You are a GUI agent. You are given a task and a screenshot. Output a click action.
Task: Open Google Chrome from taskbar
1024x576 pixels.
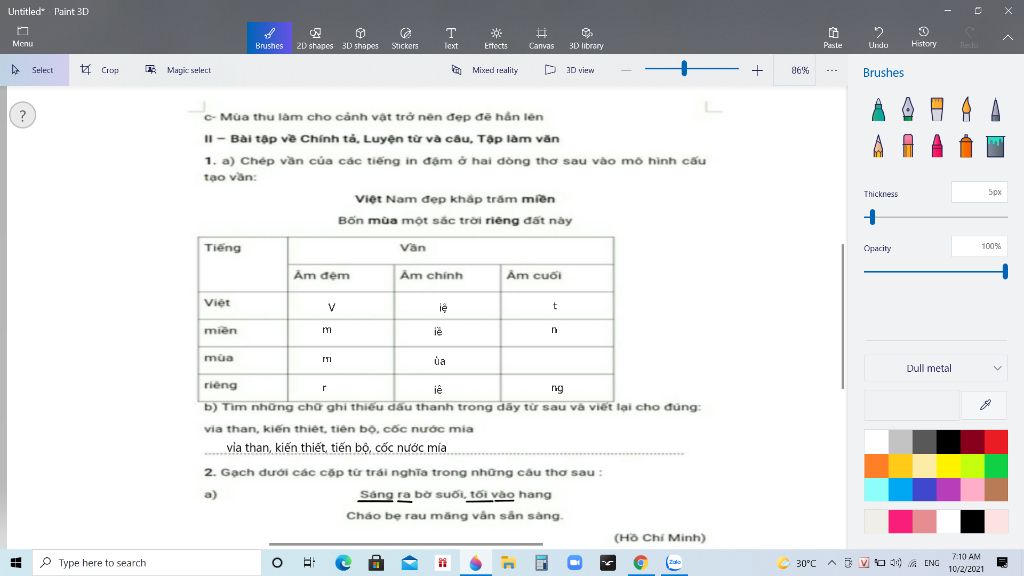click(x=641, y=562)
